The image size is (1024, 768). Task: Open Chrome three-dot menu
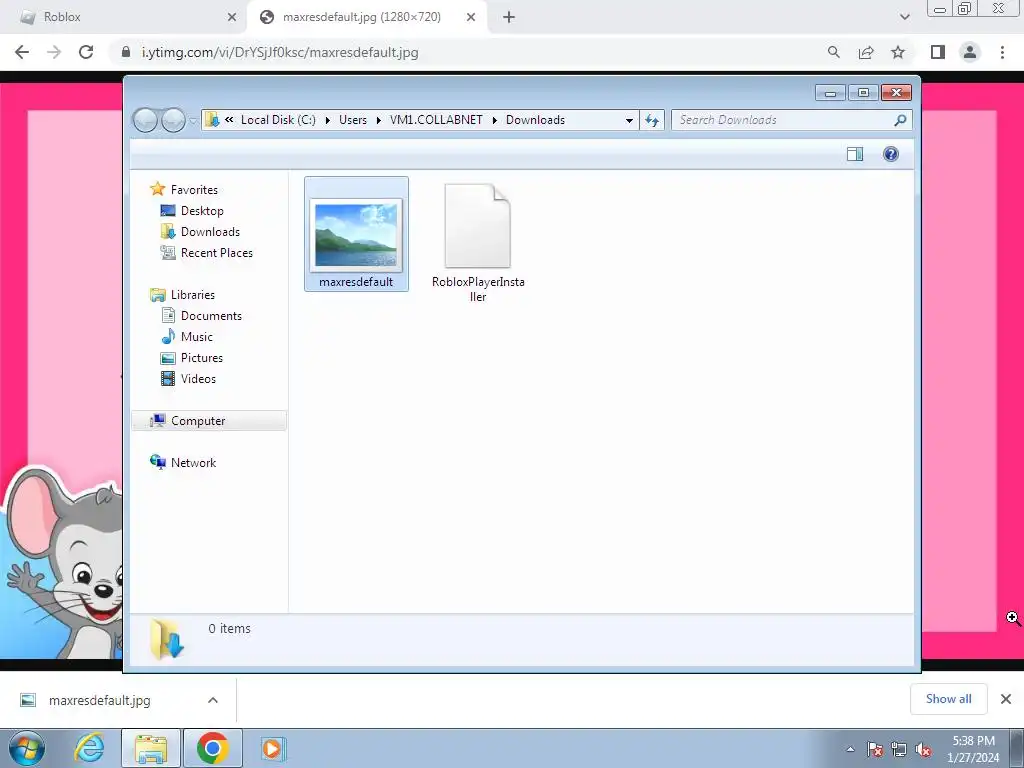[1002, 52]
